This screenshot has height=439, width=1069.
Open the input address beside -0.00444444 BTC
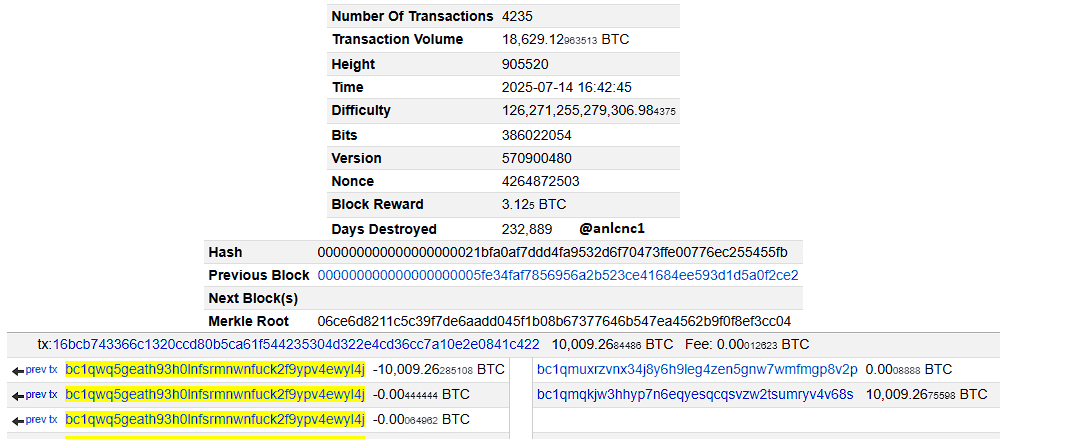click(215, 394)
